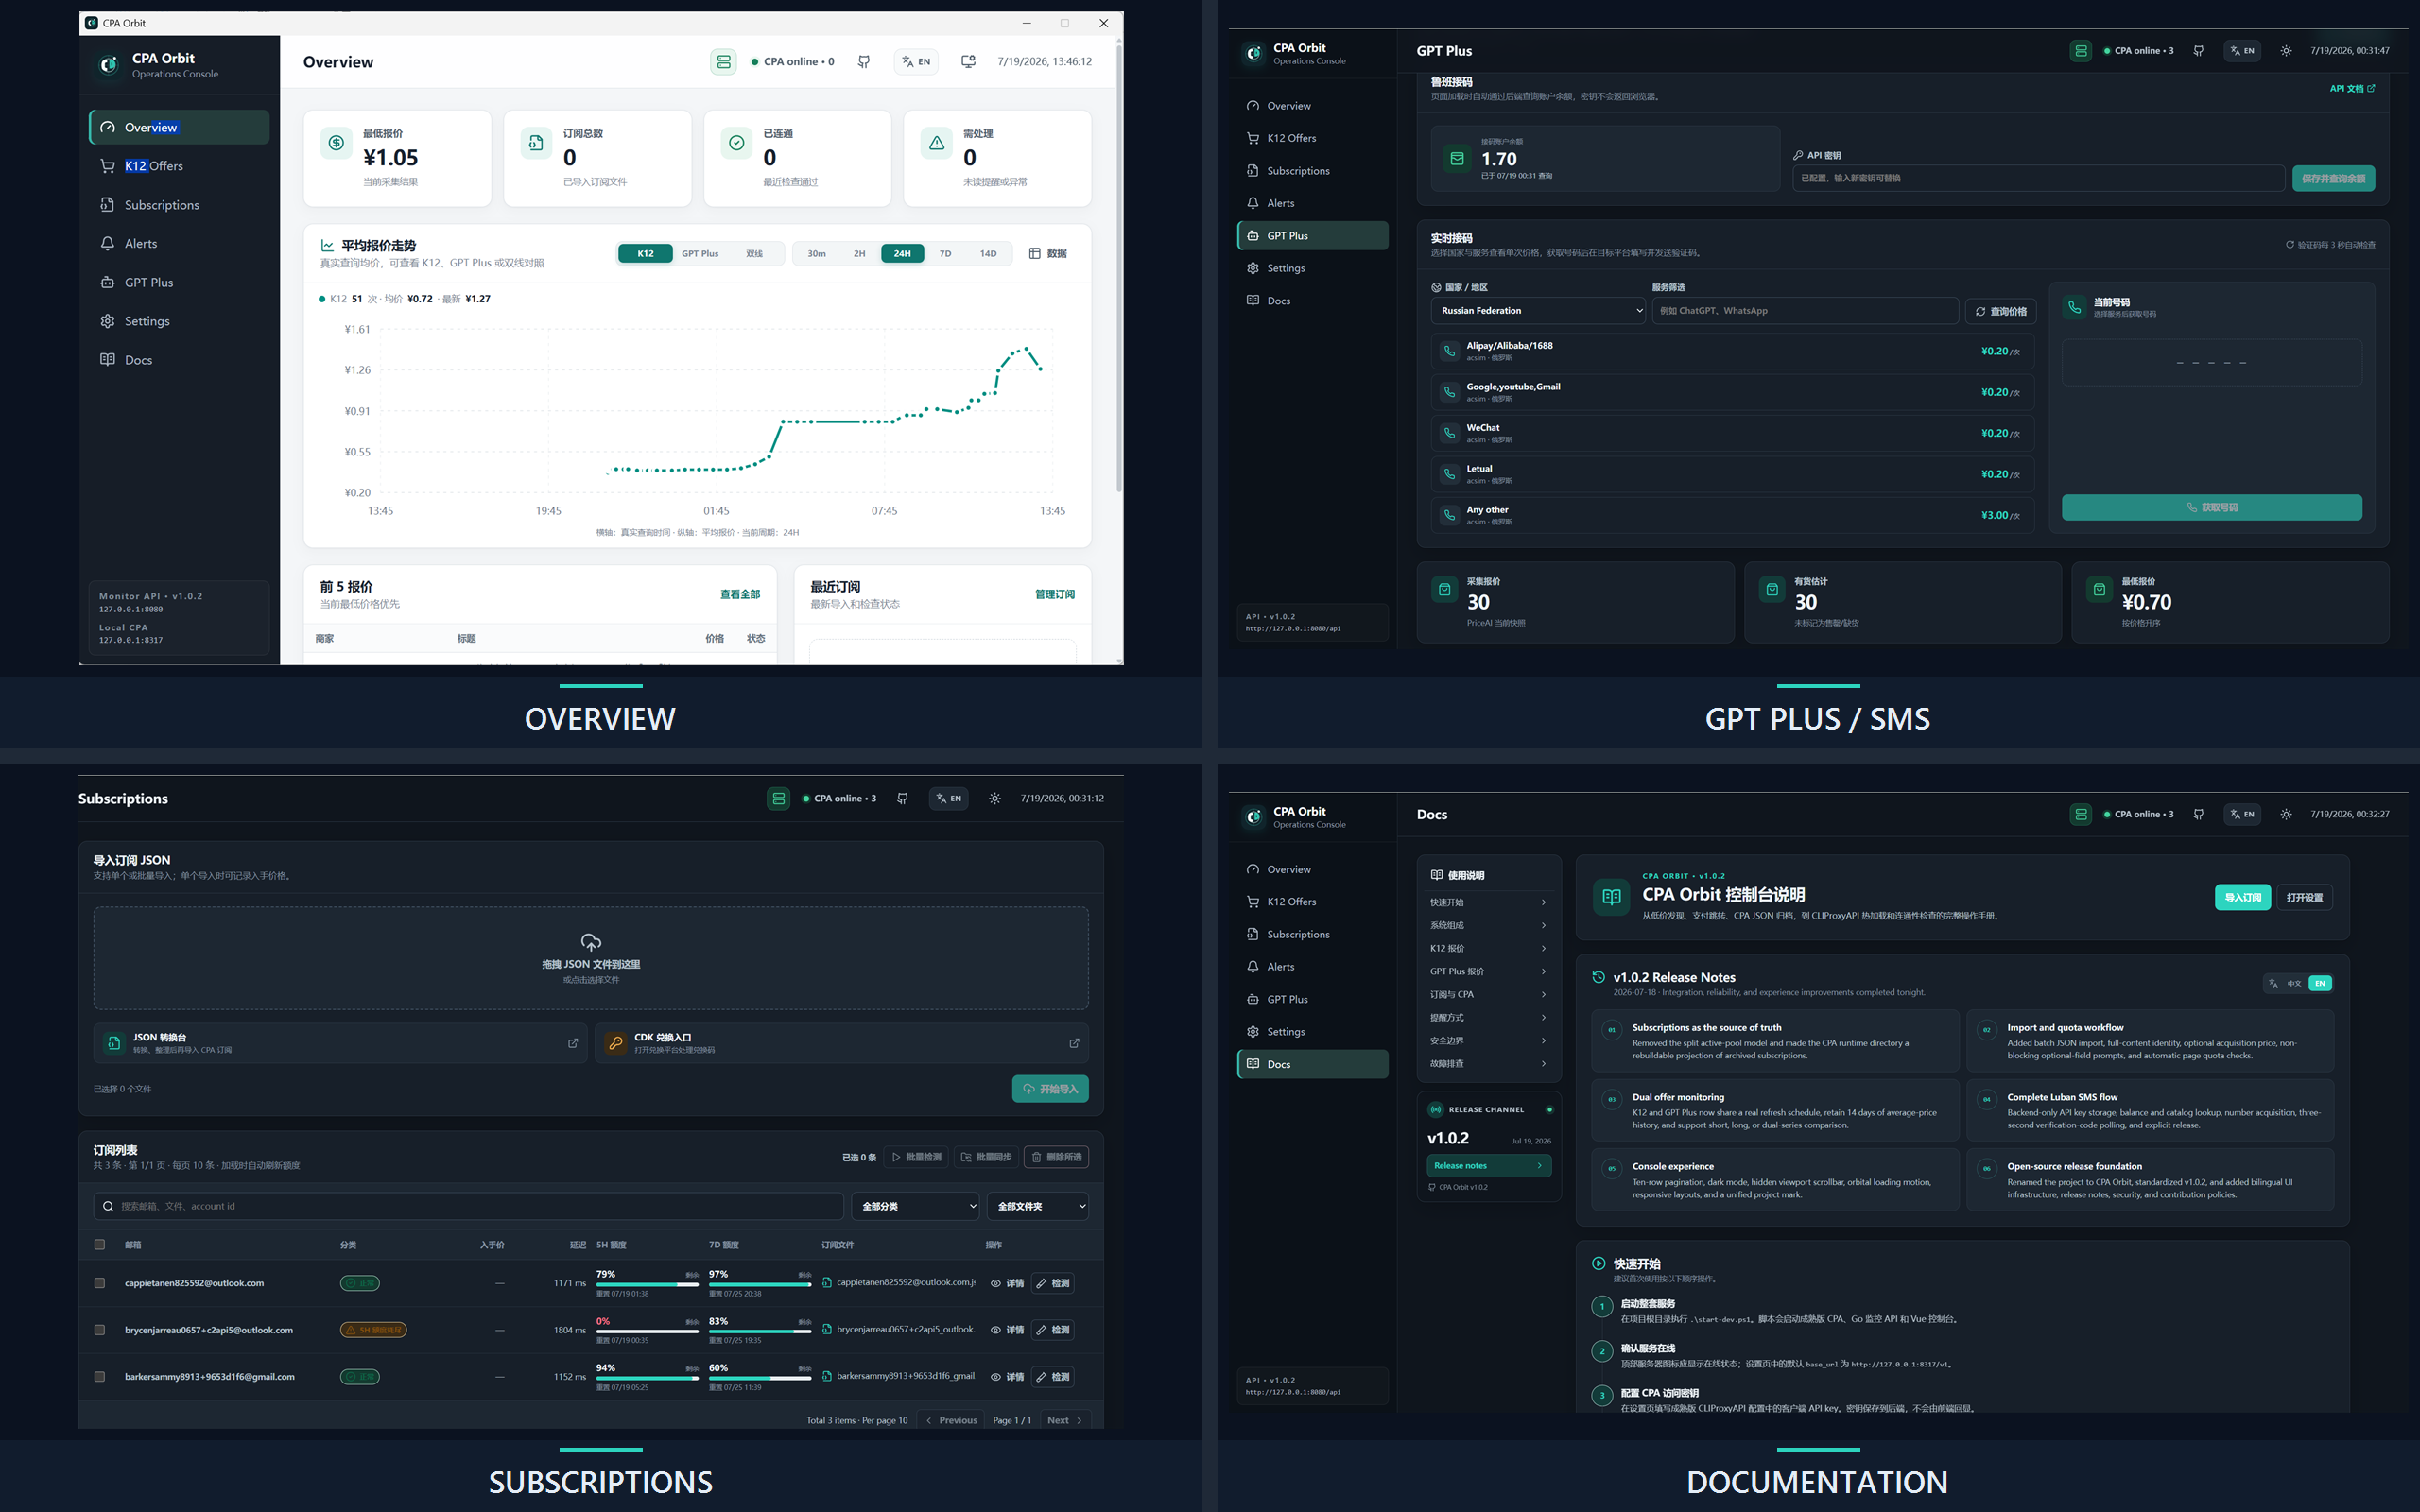The width and height of the screenshot is (2420, 1512).
Task: Open the external link icon on the JSON 转换台 card
Action: tap(573, 1043)
